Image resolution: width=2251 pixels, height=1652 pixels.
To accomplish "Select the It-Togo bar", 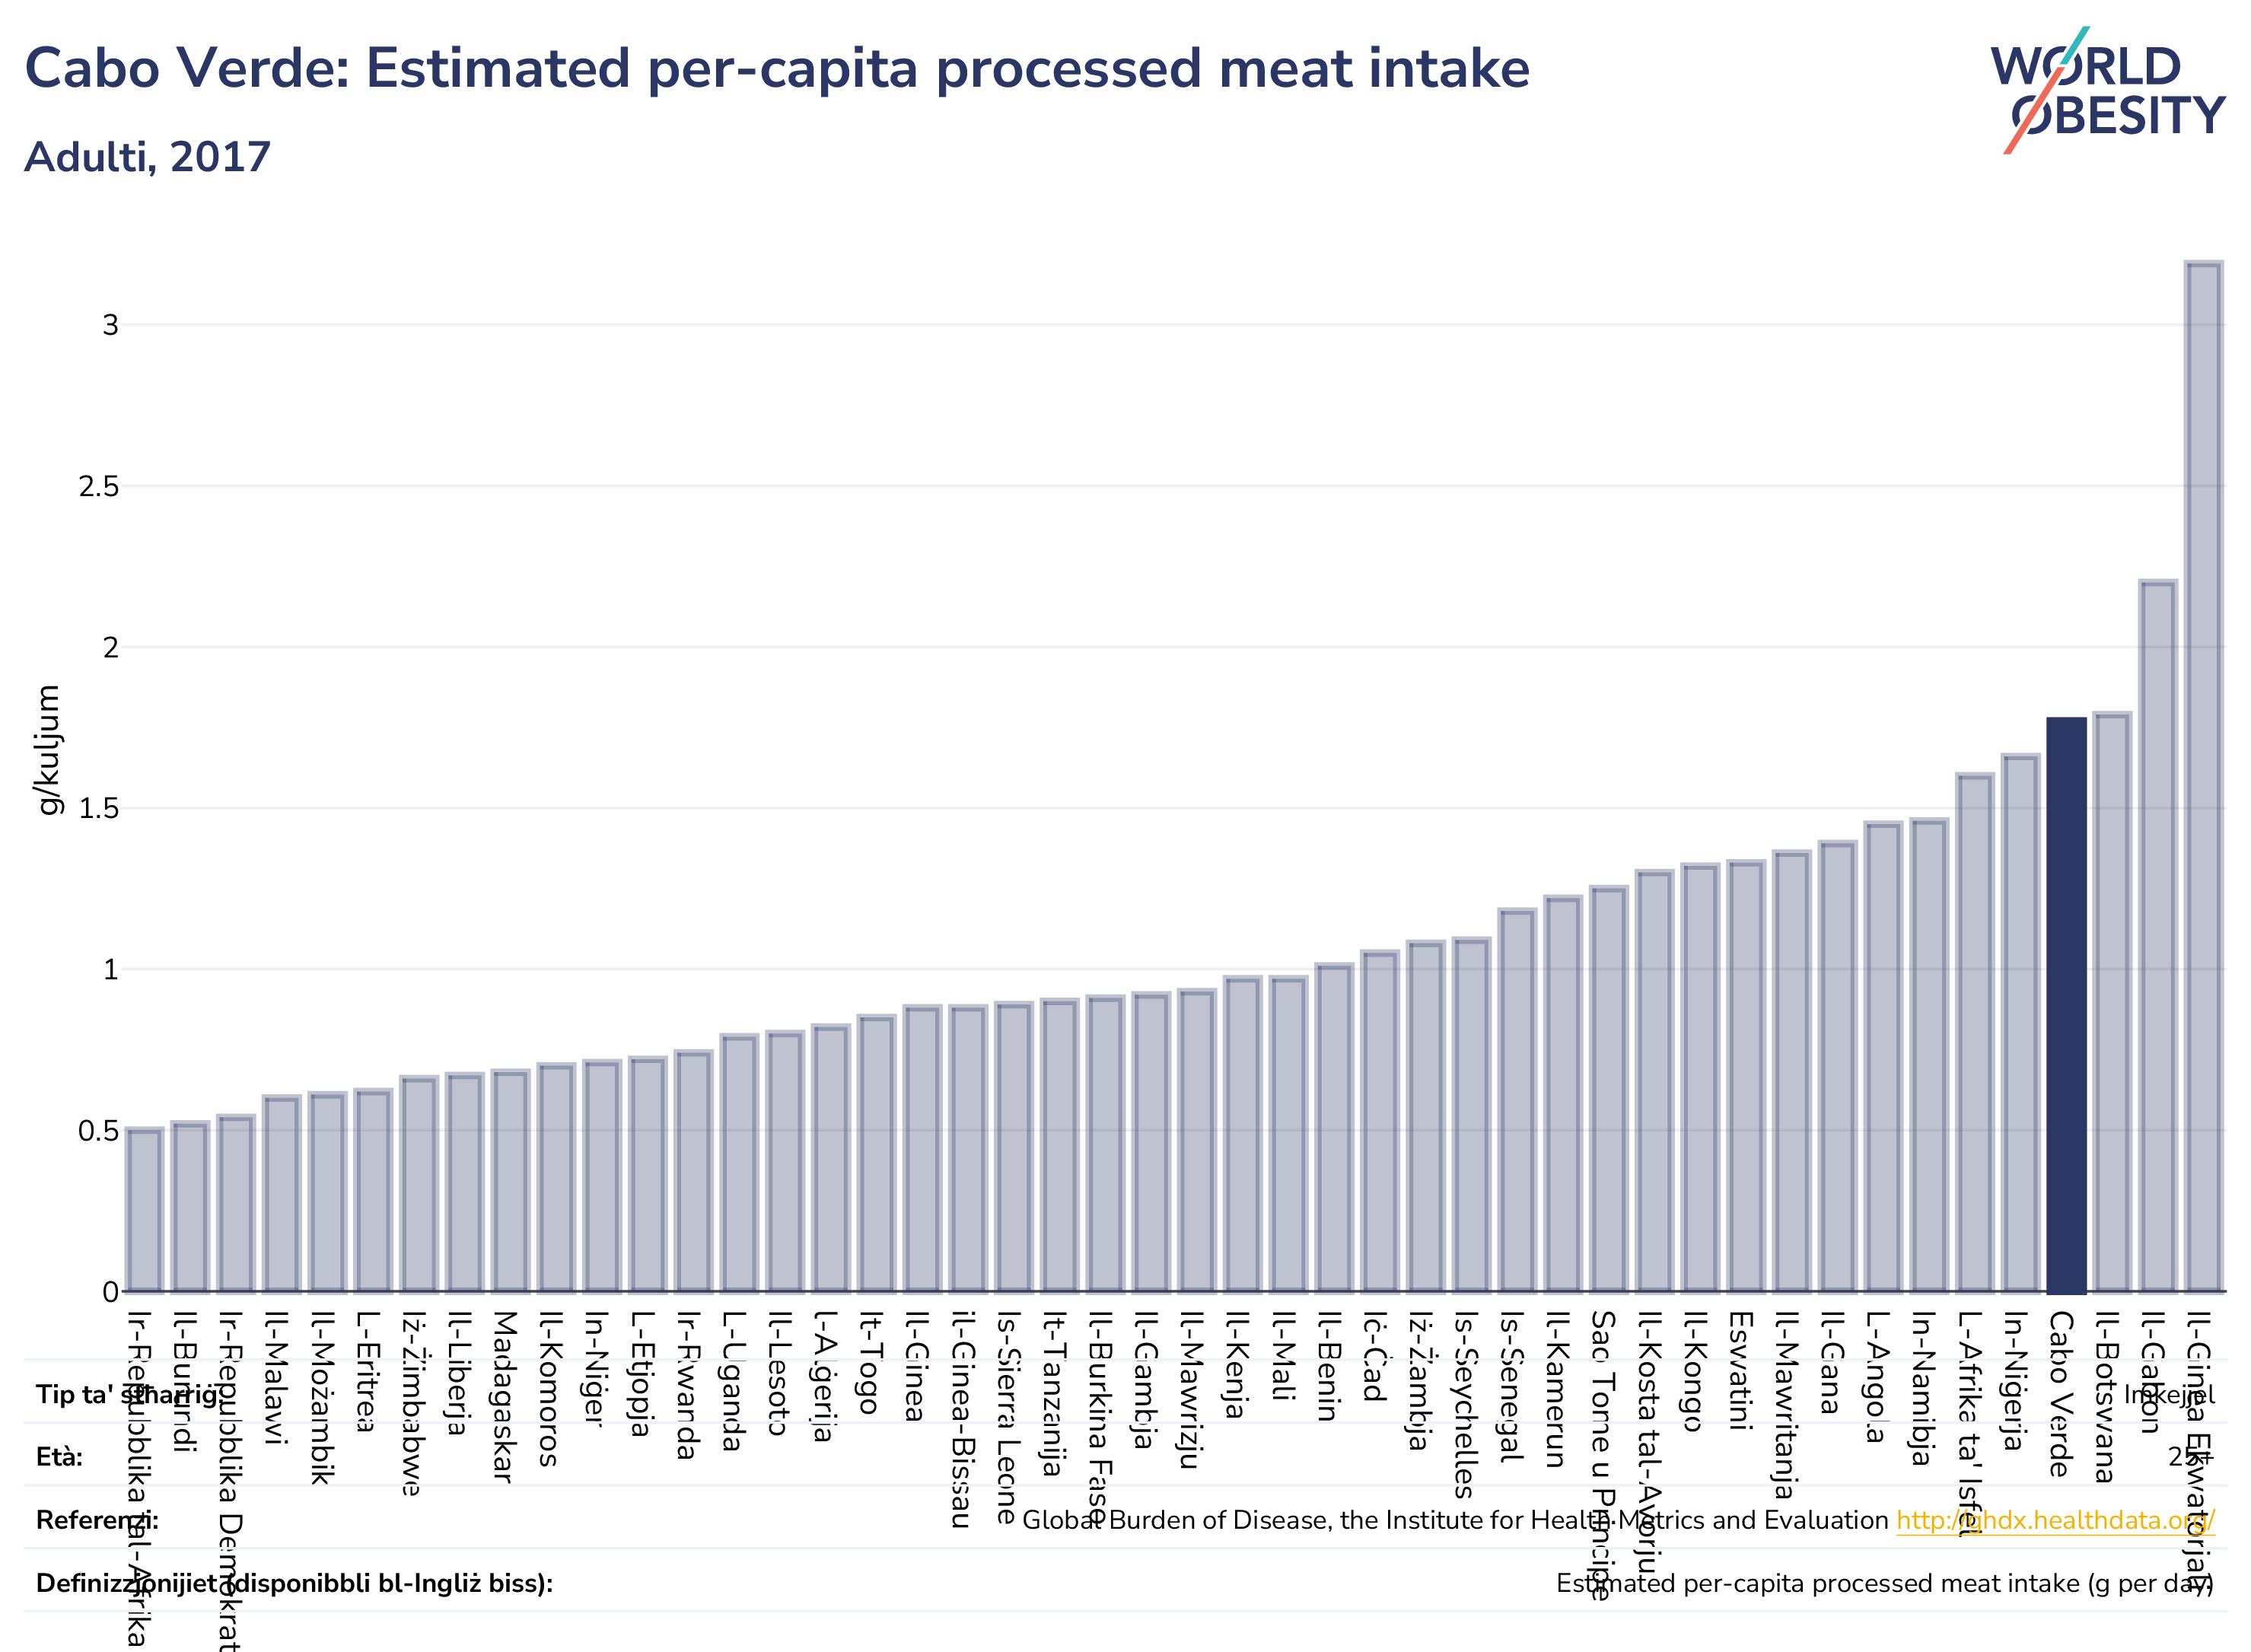I will (x=876, y=1154).
